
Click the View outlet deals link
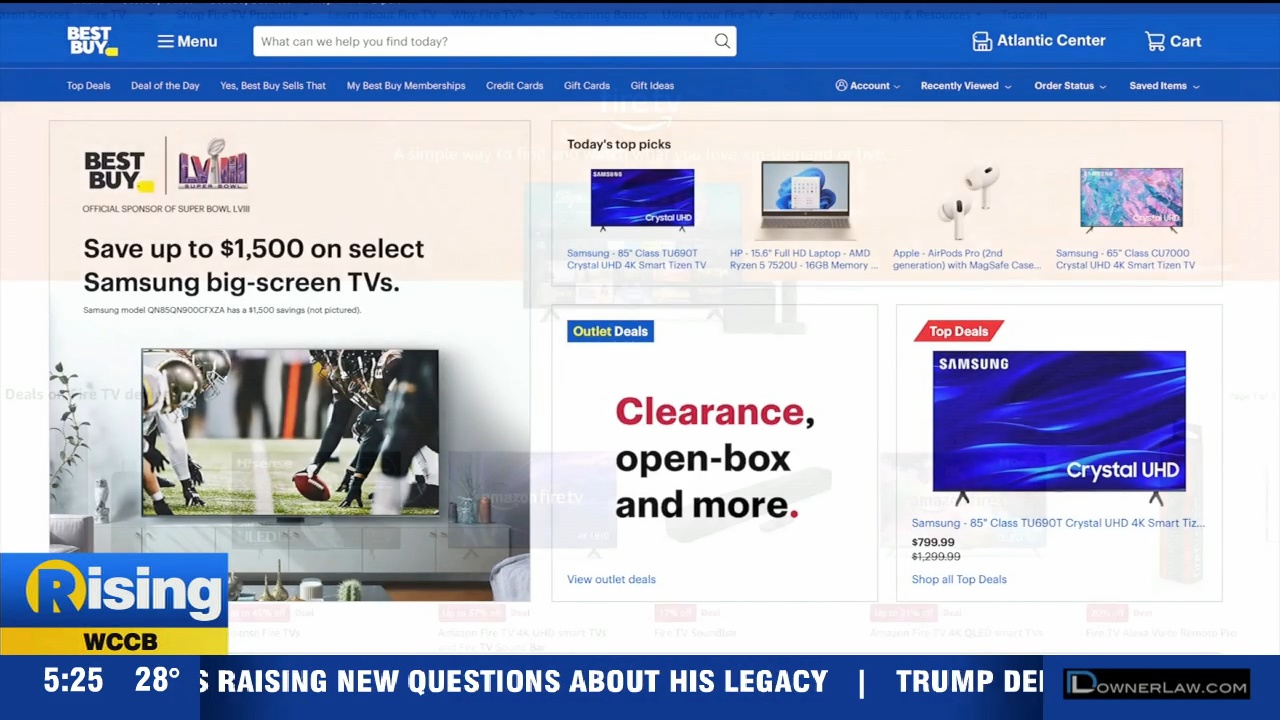click(x=611, y=579)
